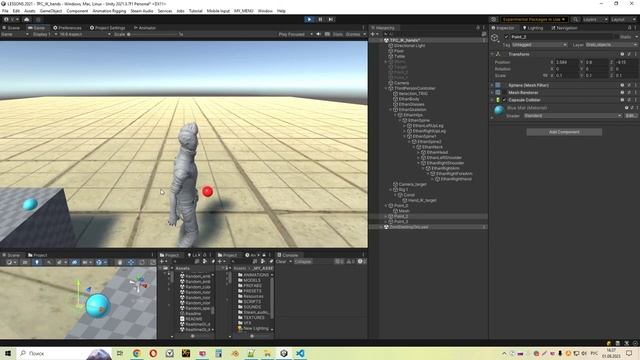The height and width of the screenshot is (360, 640).
Task: Click the blue material preview sphere
Action: [x=499, y=110]
